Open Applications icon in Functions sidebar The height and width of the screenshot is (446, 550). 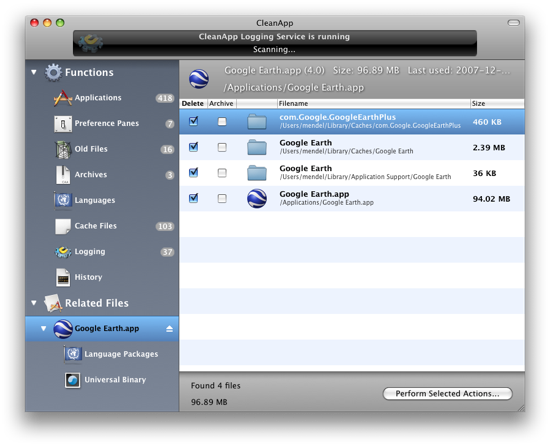(x=62, y=98)
